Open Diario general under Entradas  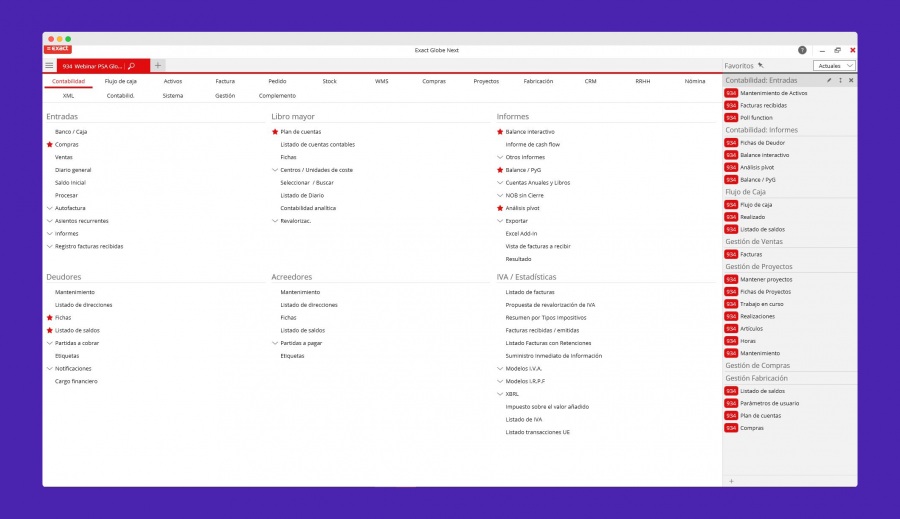[73, 170]
